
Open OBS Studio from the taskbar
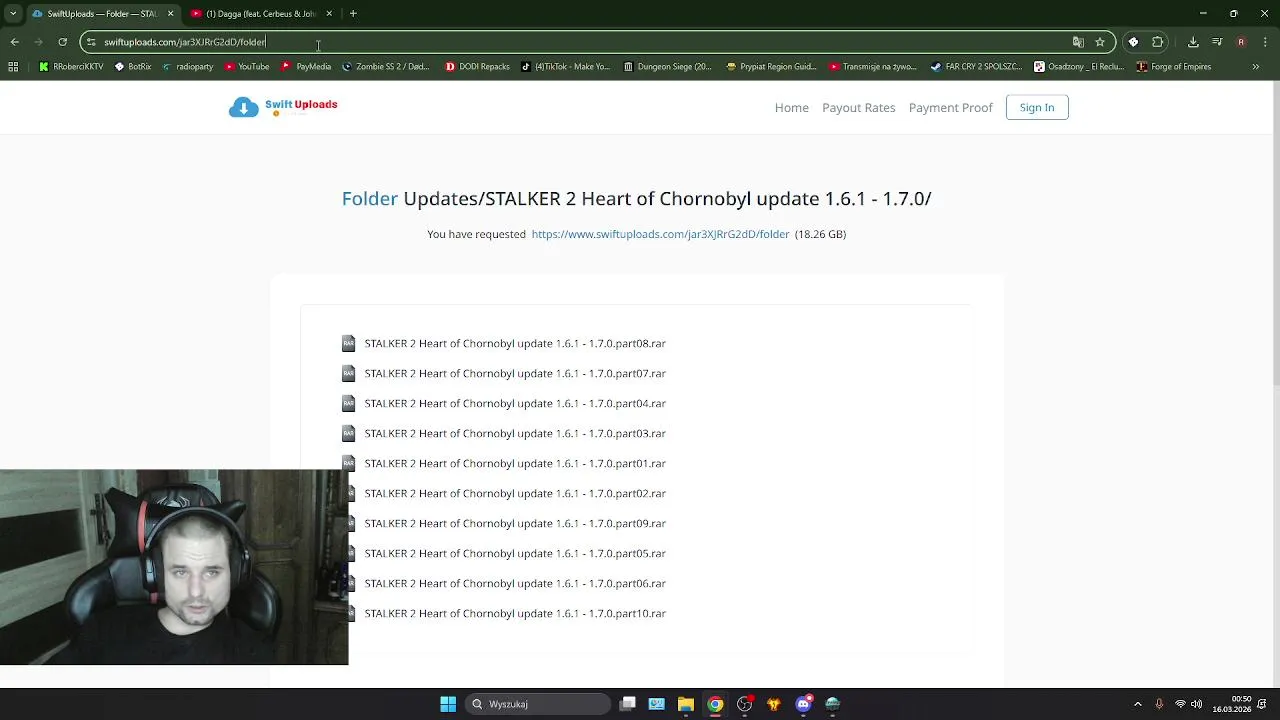click(745, 704)
